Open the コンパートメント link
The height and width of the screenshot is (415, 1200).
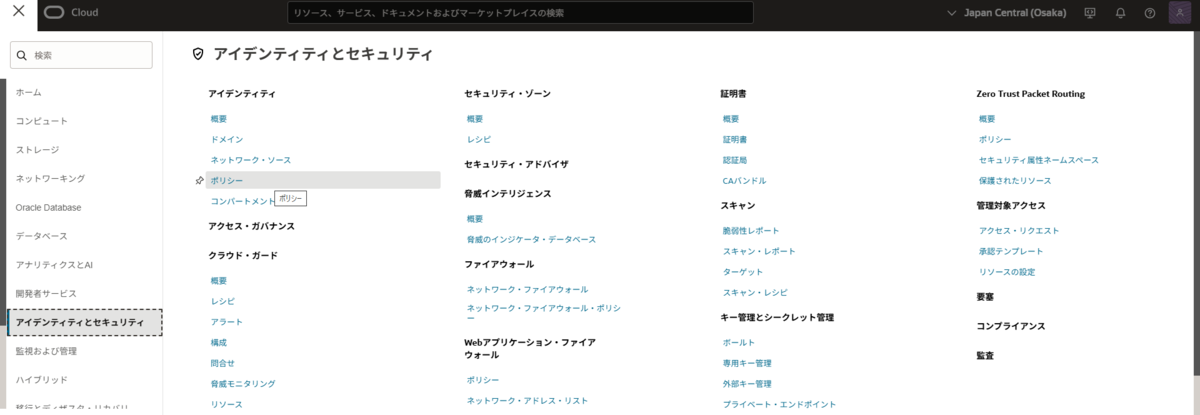point(242,201)
